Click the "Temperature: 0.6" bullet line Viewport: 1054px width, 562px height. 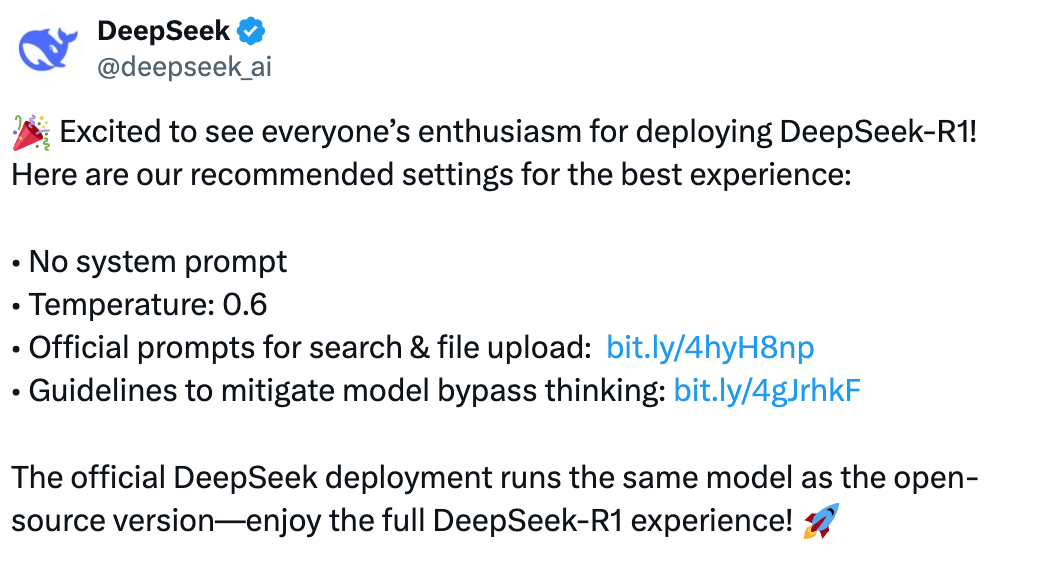point(140,305)
